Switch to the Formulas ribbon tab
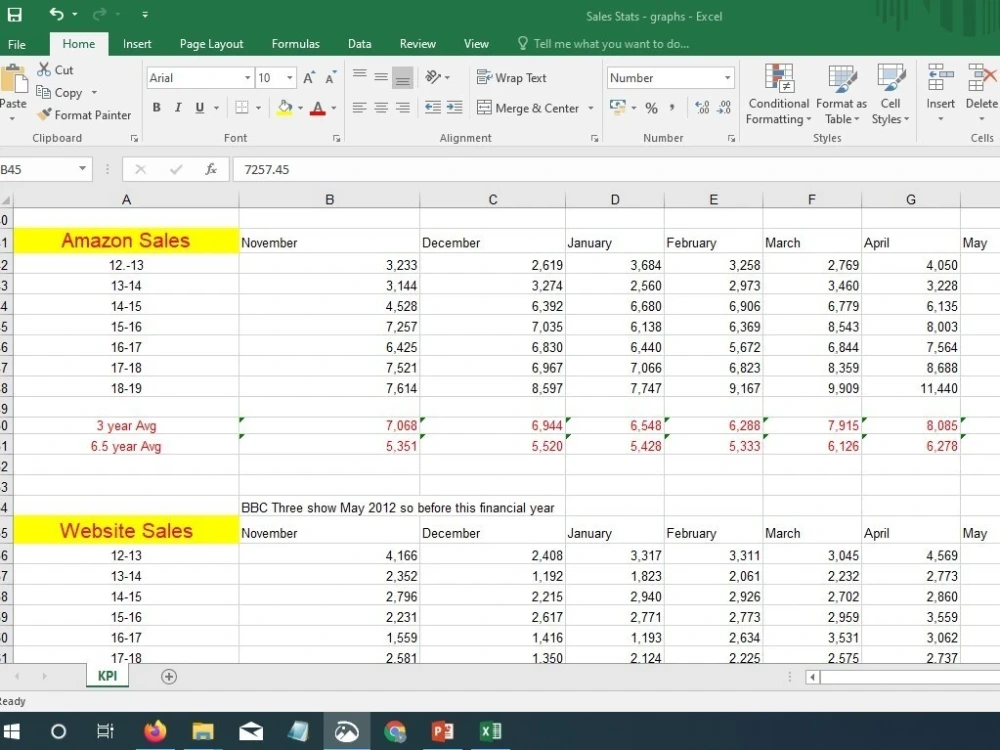 pos(295,43)
